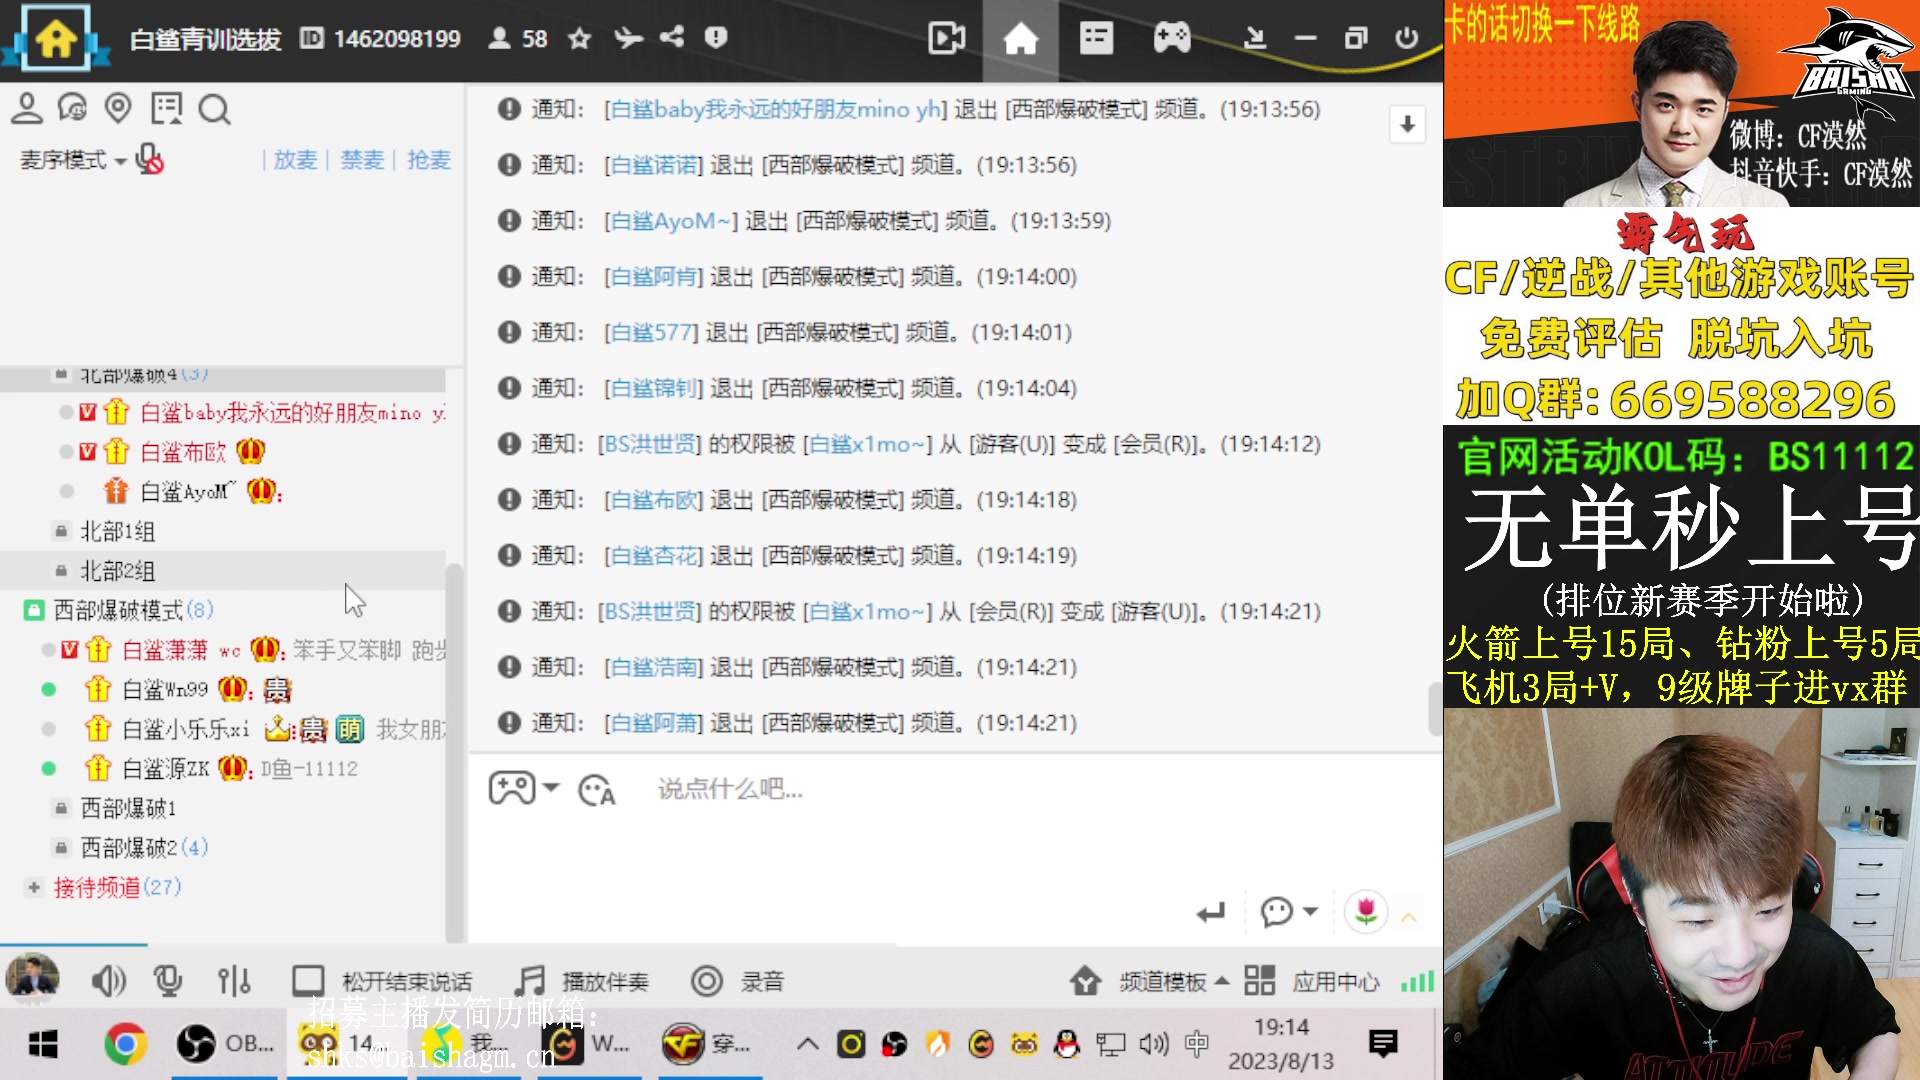This screenshot has width=1920, height=1080.
Task: Open 应用中心 app center
Action: coord(1312,981)
